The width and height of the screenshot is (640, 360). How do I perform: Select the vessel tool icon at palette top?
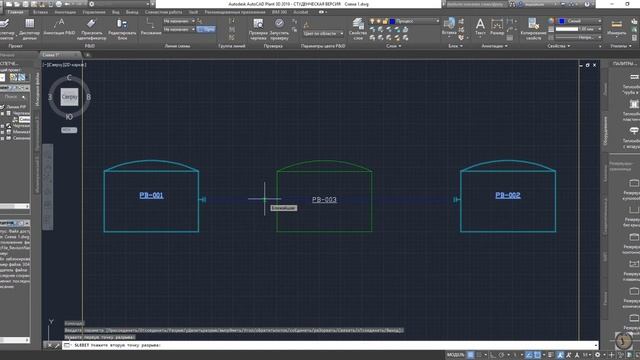point(634,77)
